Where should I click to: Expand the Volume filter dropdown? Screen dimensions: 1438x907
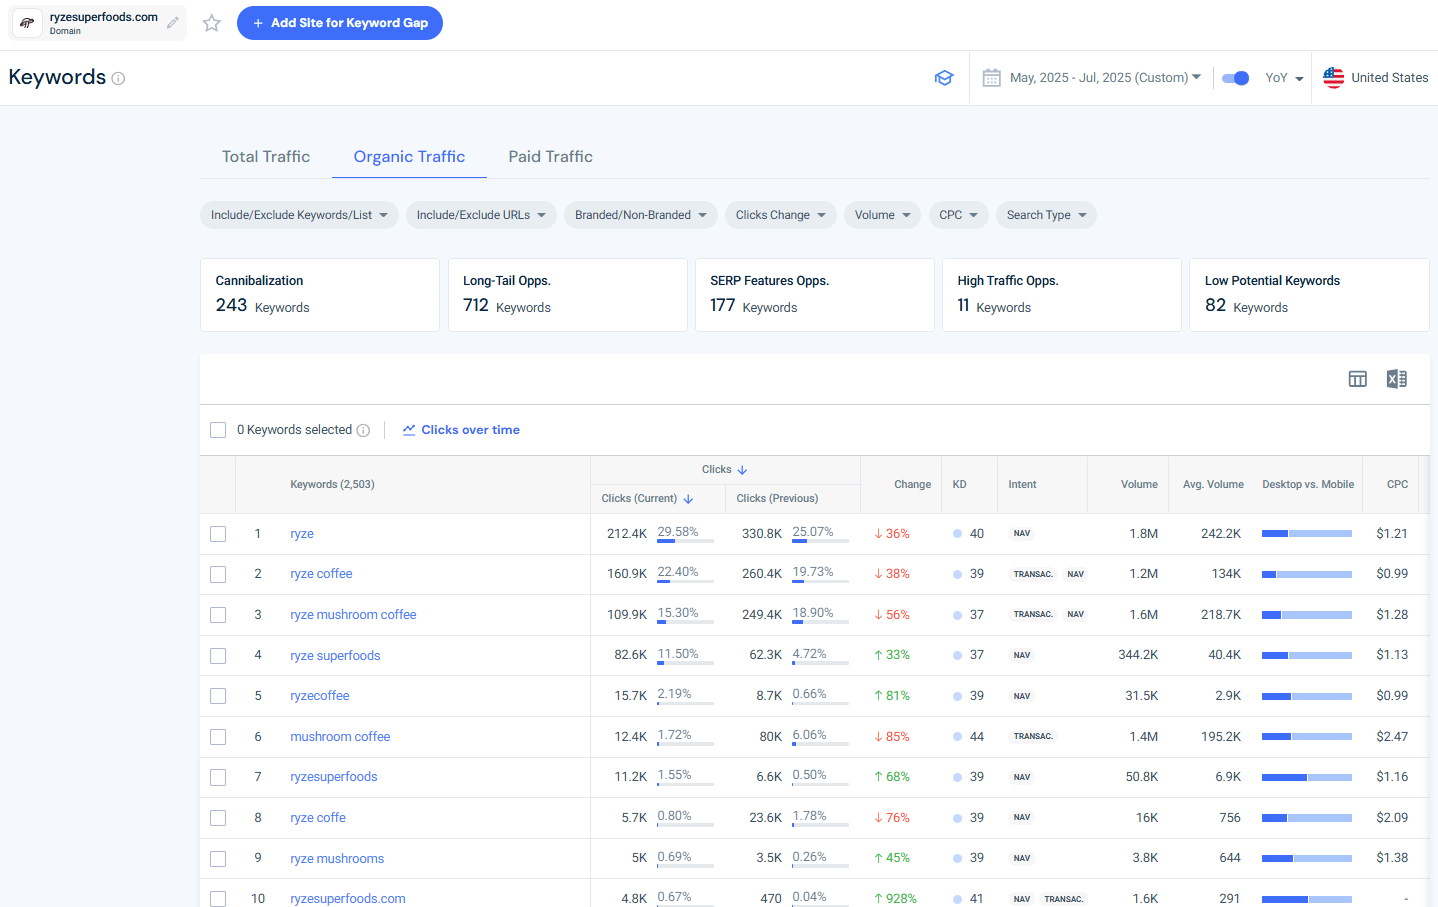[882, 214]
